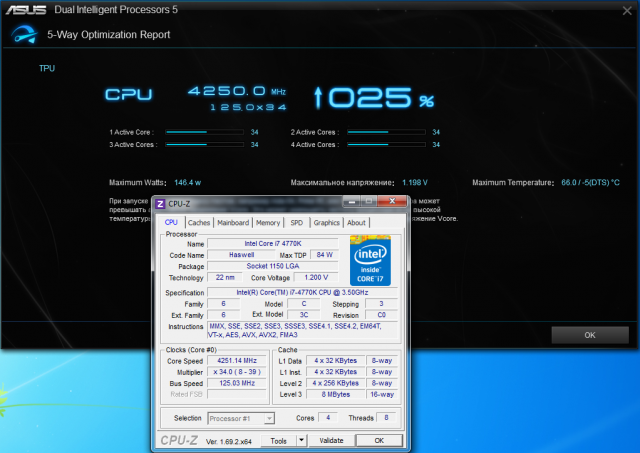
Task: Close the ASUS 5-Way Optimization Report window
Action: (627, 11)
